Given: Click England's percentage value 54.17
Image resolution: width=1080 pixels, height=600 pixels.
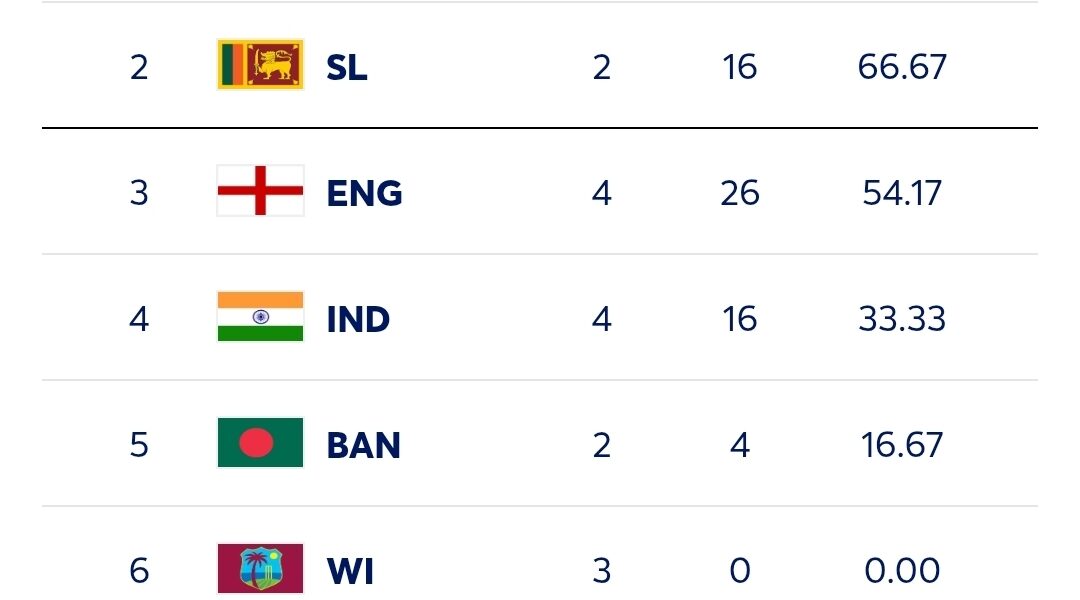Looking at the screenshot, I should (x=902, y=194).
